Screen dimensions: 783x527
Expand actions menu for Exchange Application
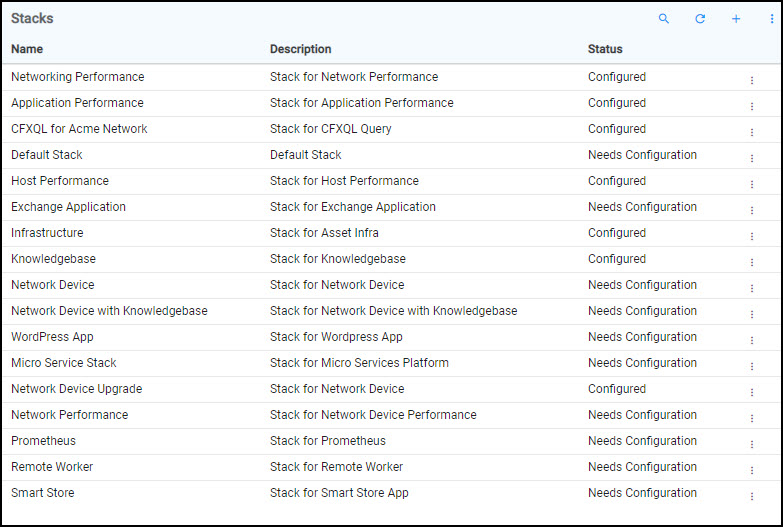[751, 210]
